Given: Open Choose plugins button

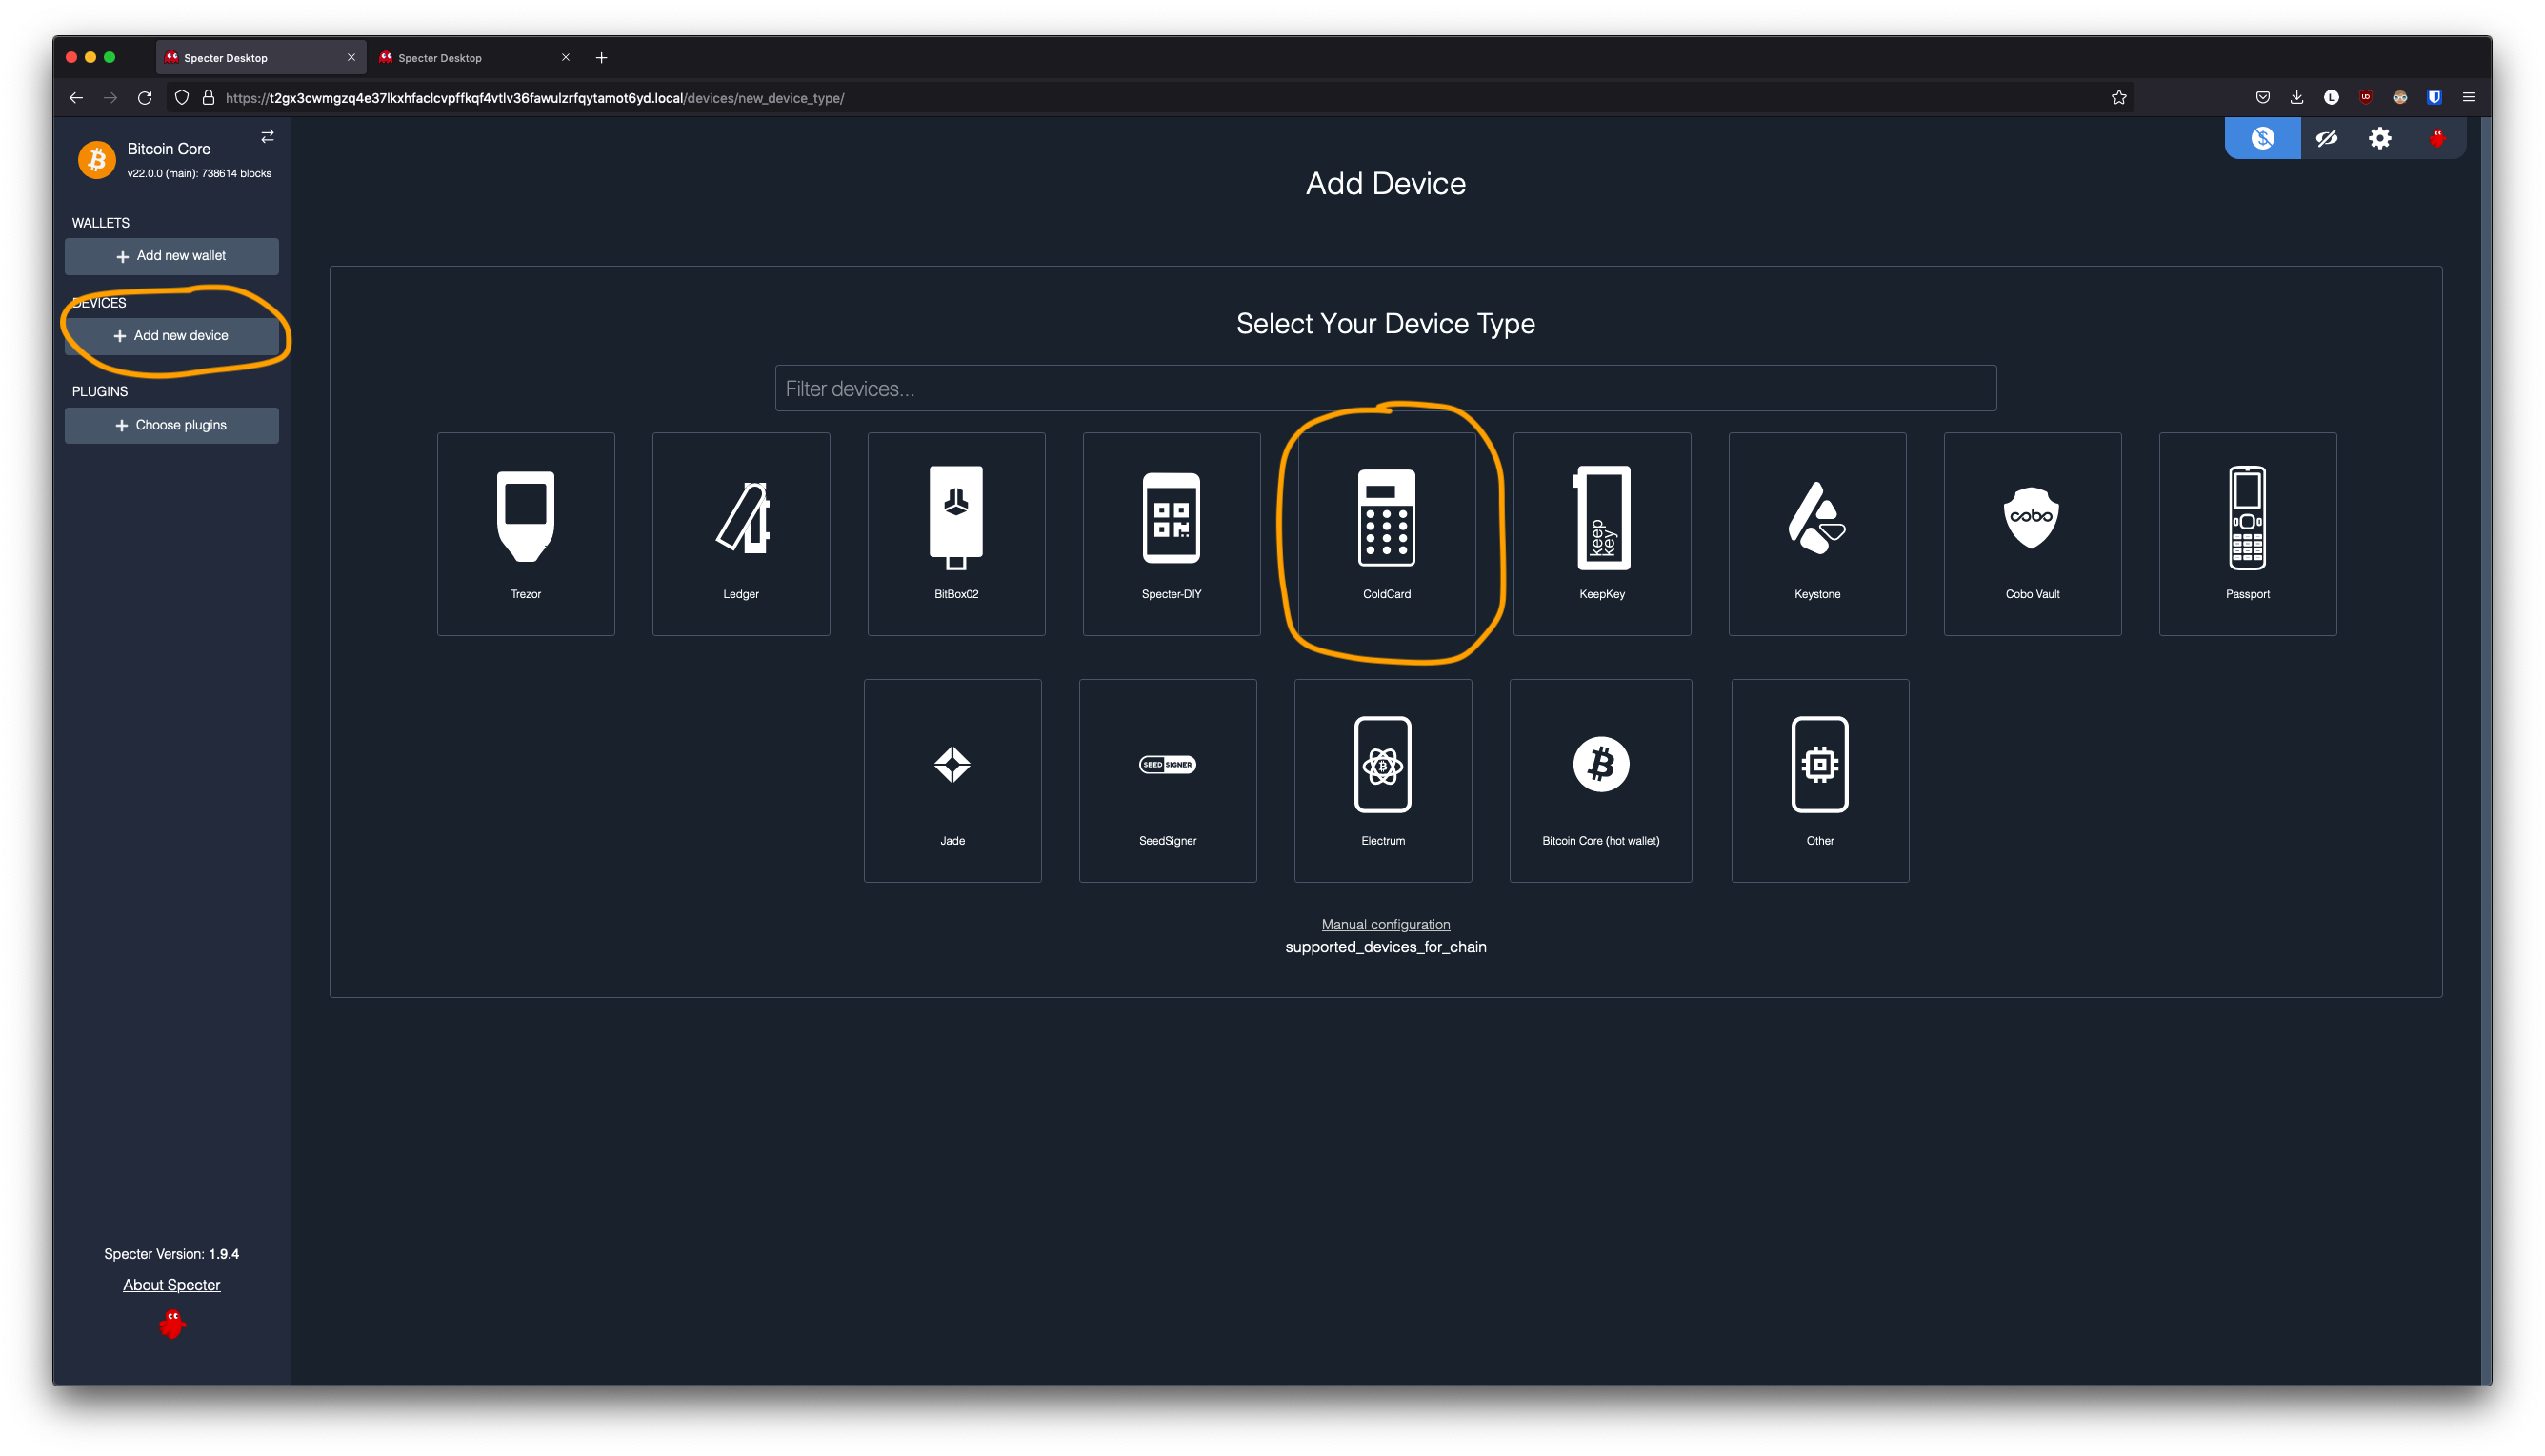Looking at the screenshot, I should coord(171,425).
